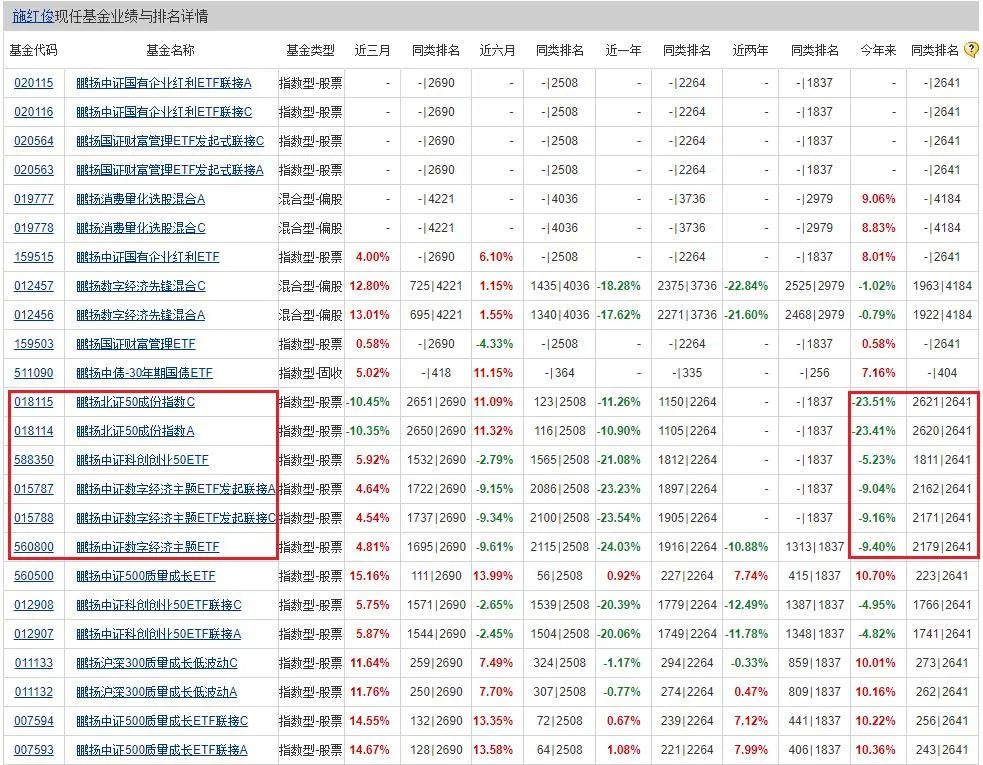
Task: Open fund code 588350 link
Action: (x=34, y=460)
